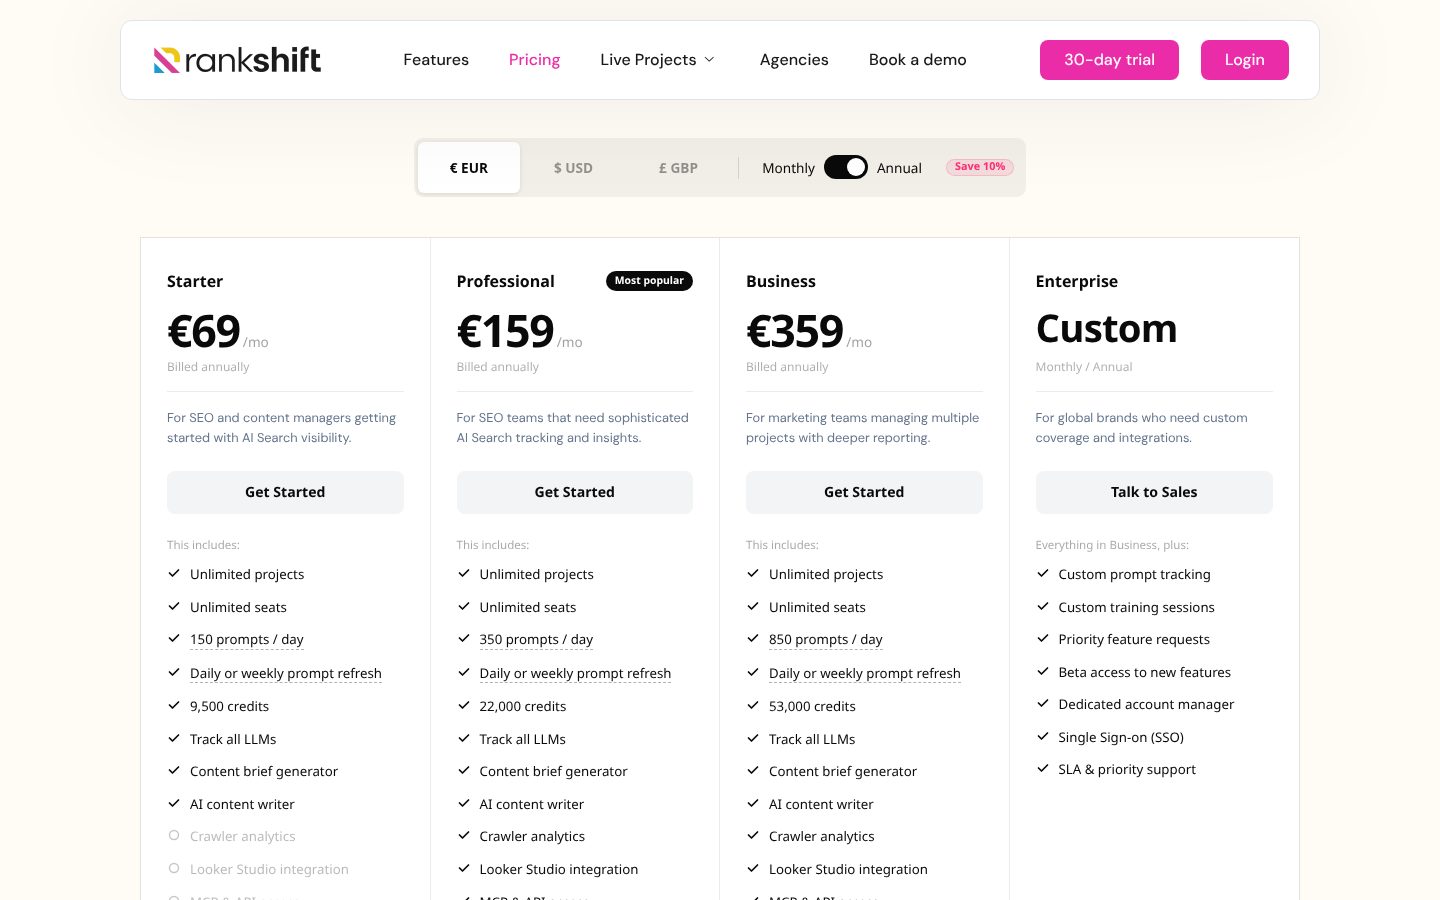
Task: Click Professional's Daily or weekly prompt refresh
Action: point(575,673)
